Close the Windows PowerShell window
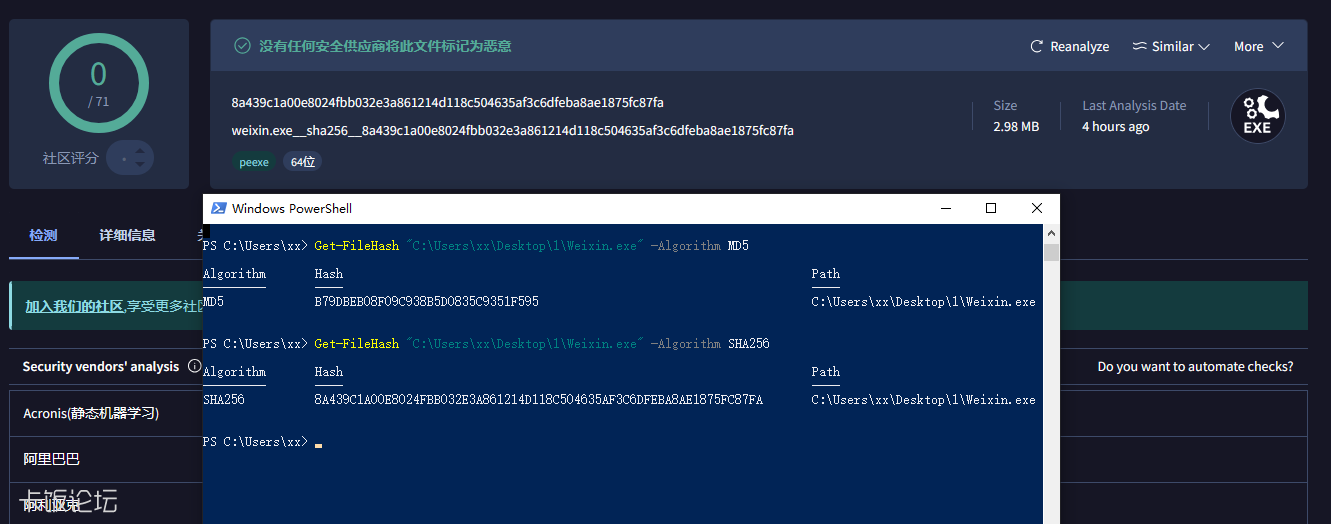 (1036, 208)
